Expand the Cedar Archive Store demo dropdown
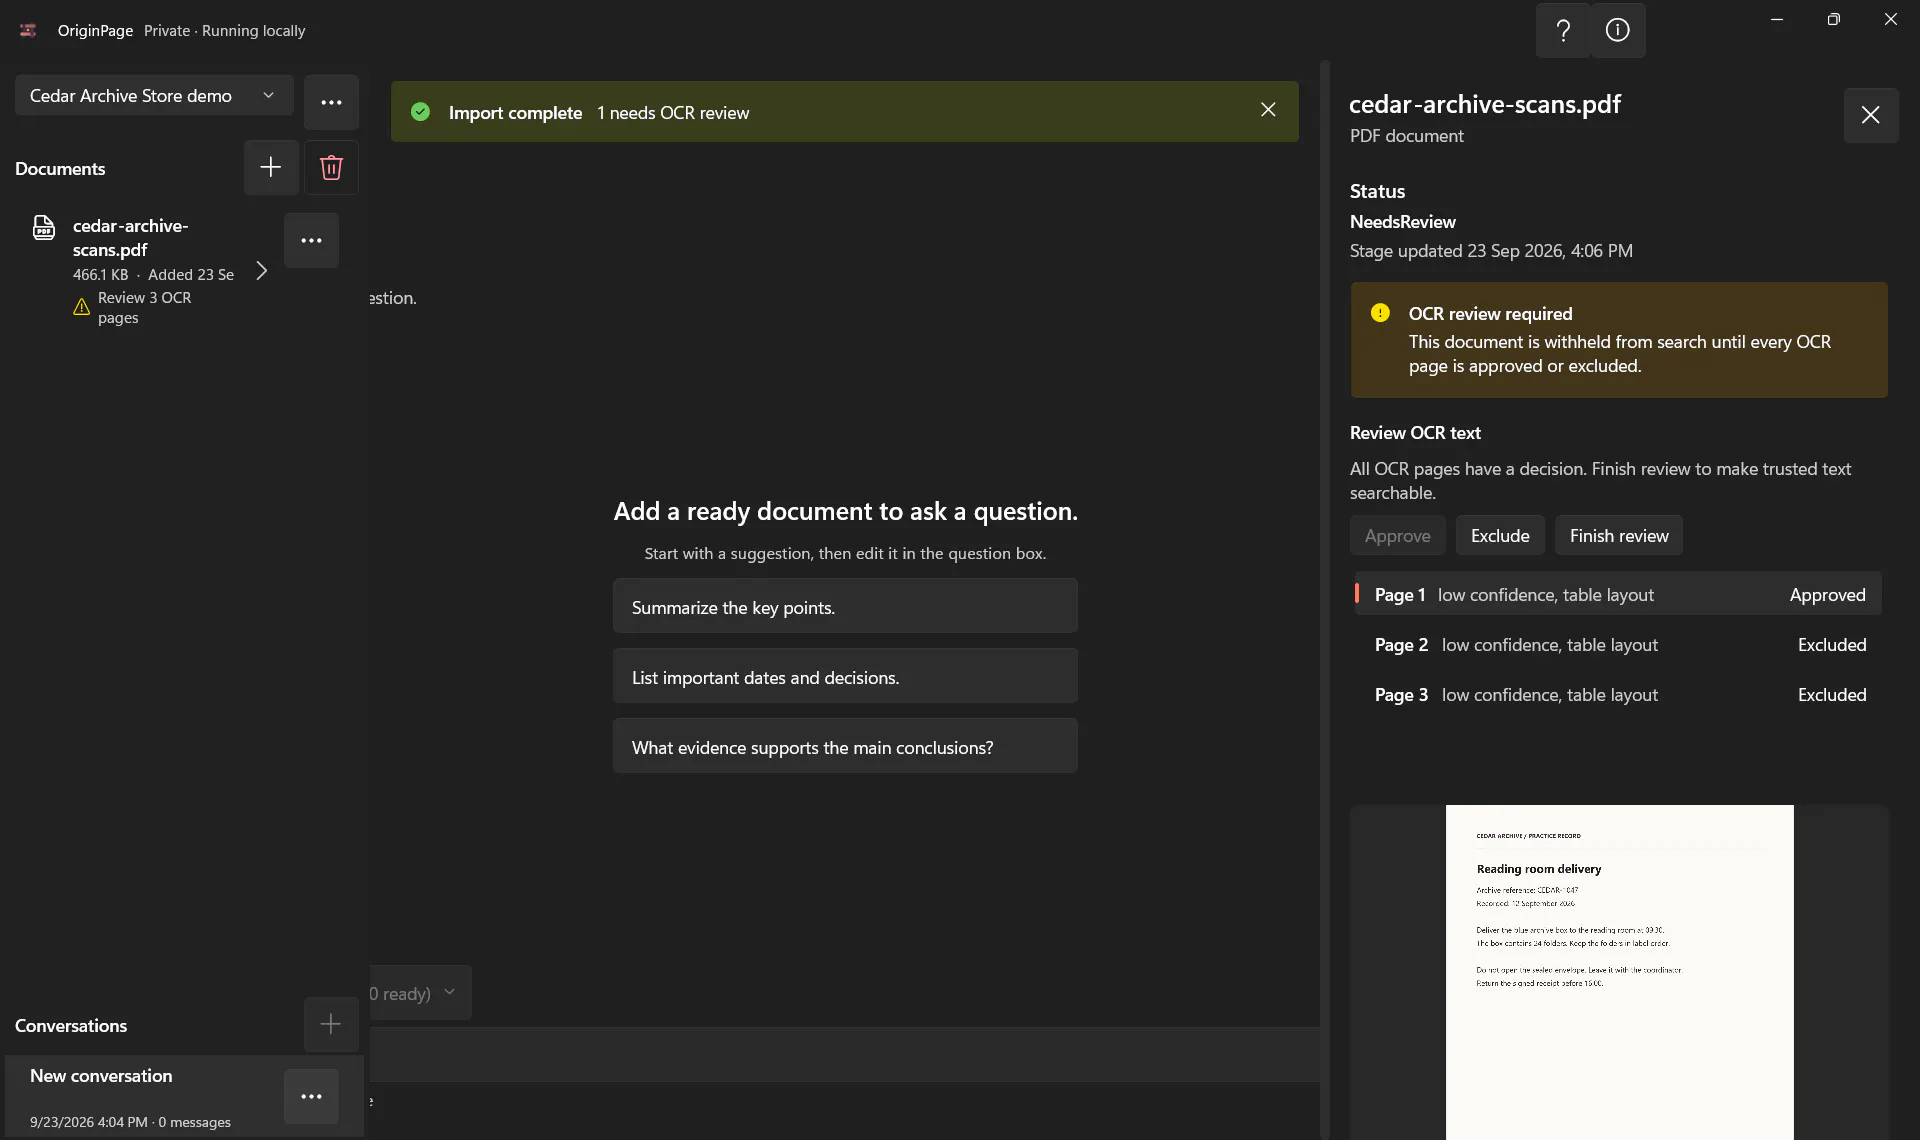 point(154,95)
